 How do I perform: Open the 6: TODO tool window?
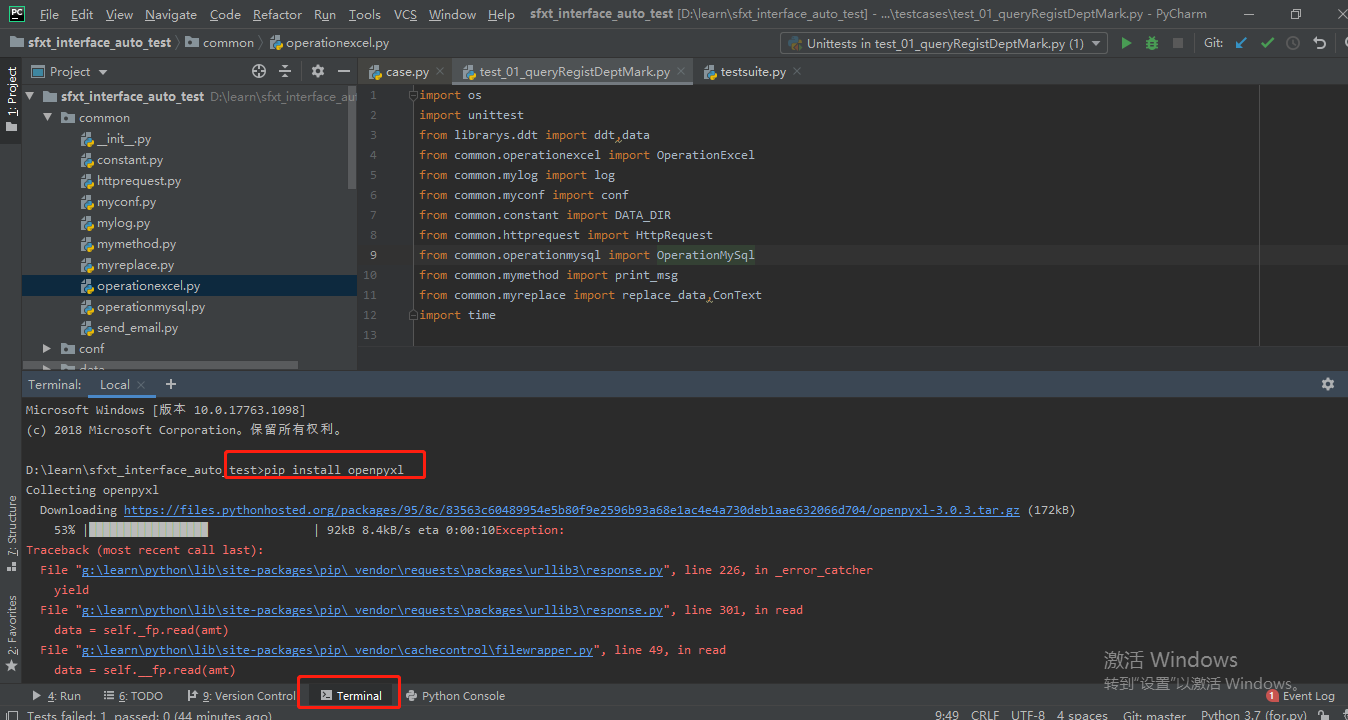[133, 696]
